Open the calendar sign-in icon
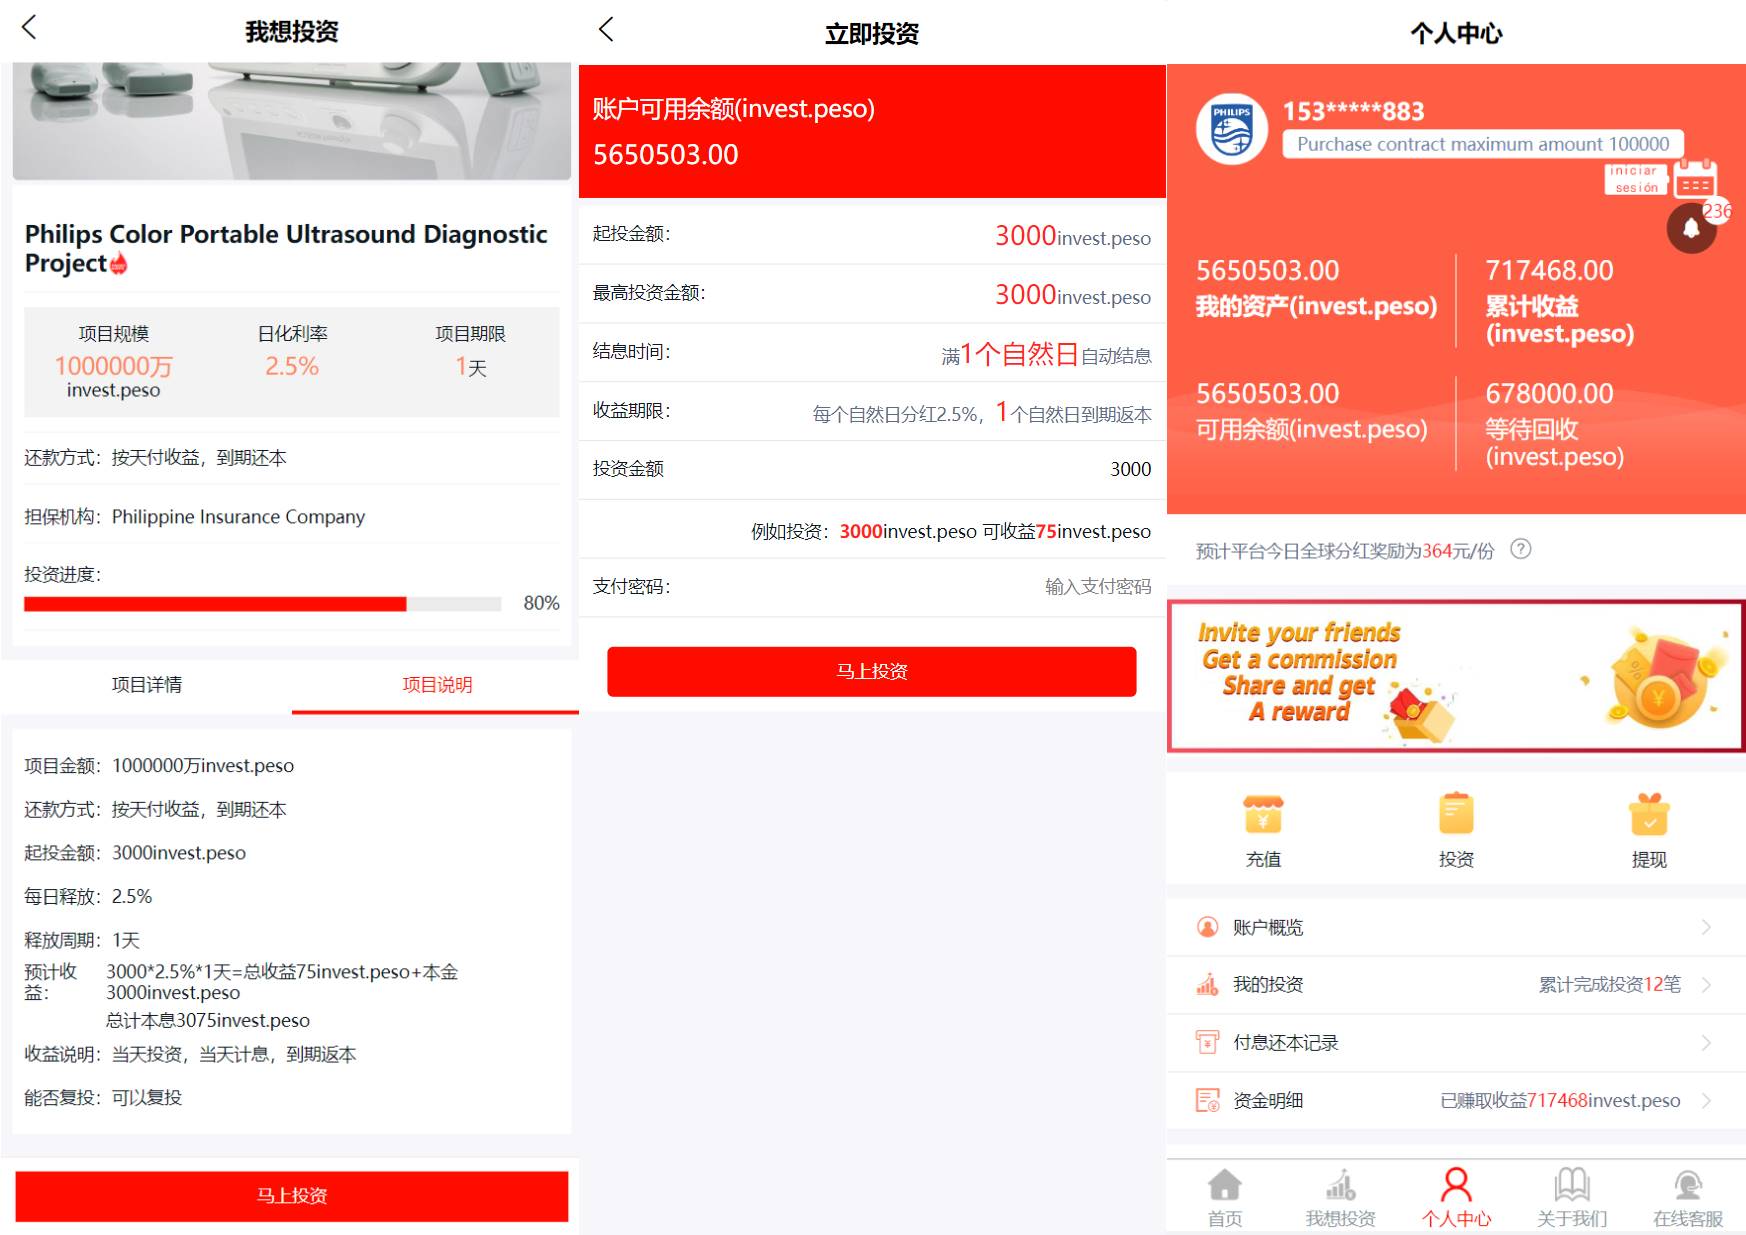 click(x=1695, y=178)
